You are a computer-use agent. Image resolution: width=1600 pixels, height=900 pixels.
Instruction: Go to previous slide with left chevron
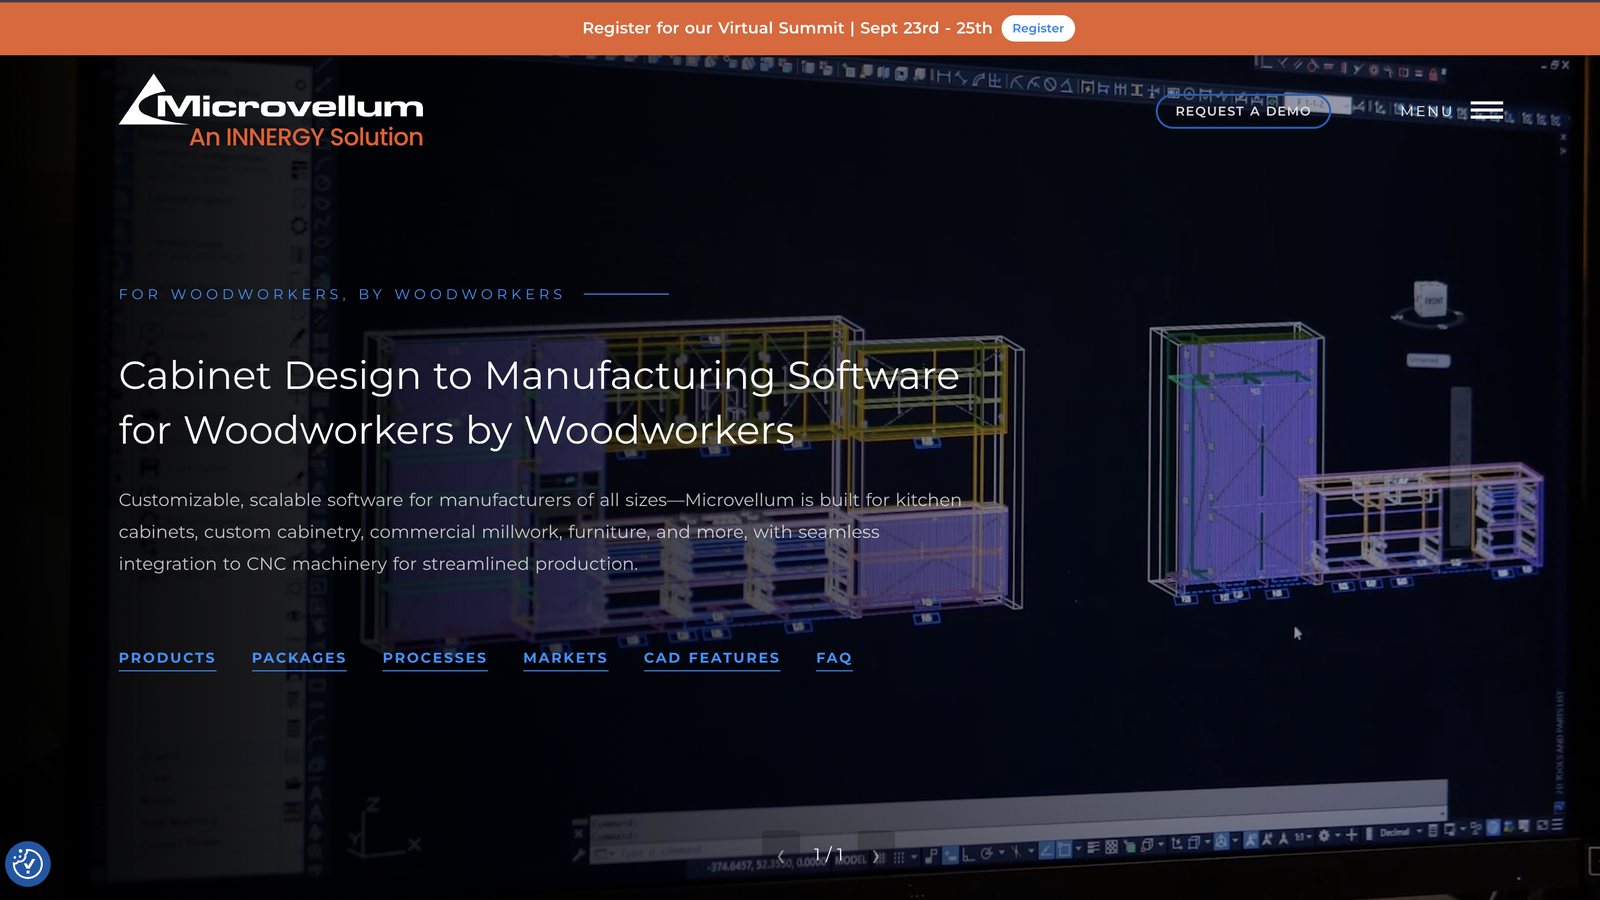pos(781,856)
